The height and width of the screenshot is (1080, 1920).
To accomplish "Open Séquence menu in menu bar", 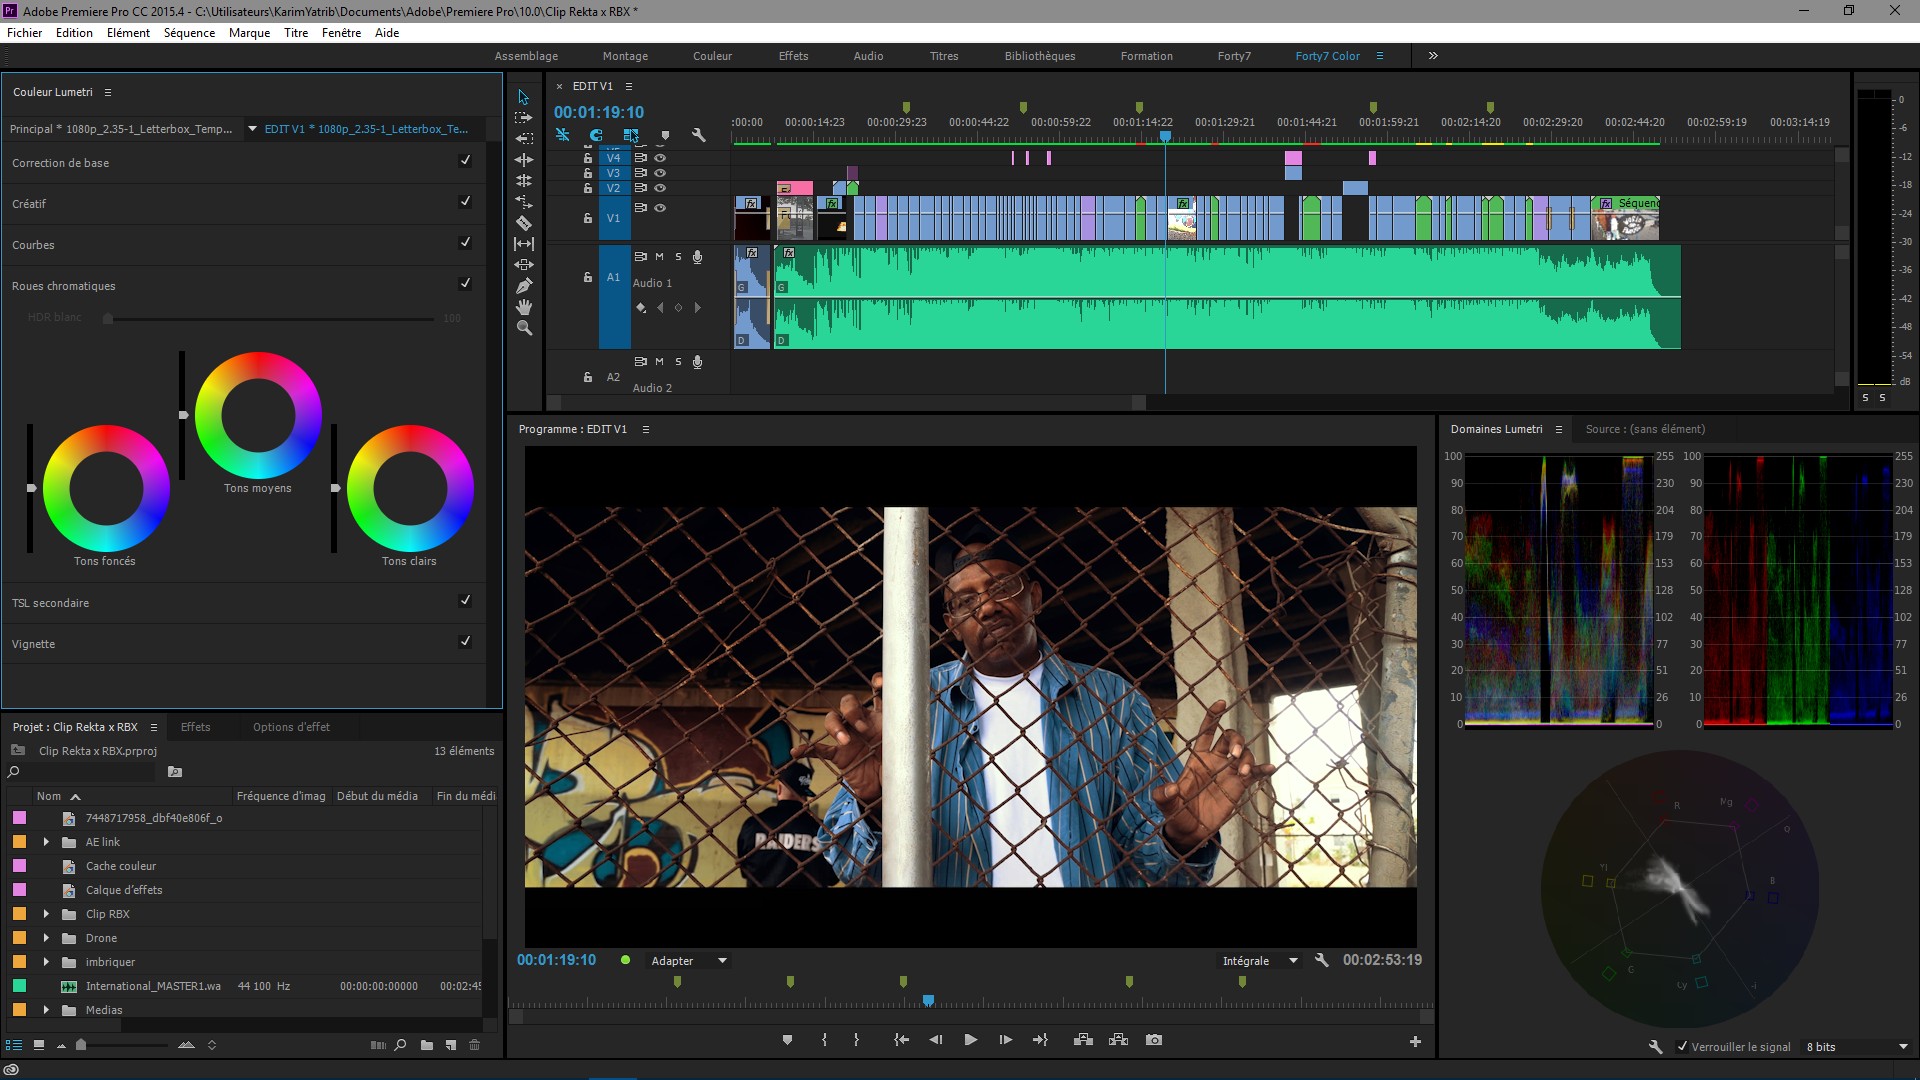I will (189, 32).
